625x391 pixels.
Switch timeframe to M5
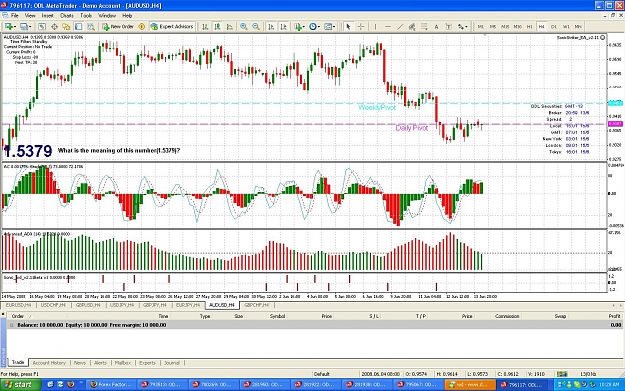pos(493,27)
